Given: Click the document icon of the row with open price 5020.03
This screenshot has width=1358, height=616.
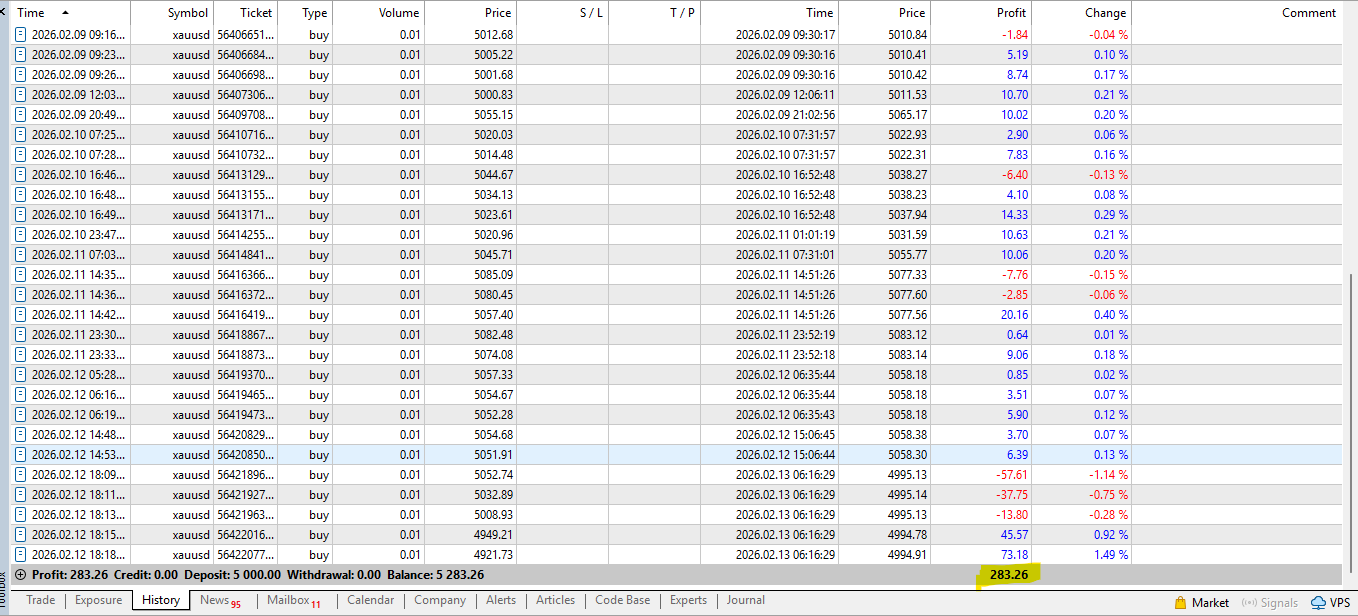Looking at the screenshot, I should 21,134.
